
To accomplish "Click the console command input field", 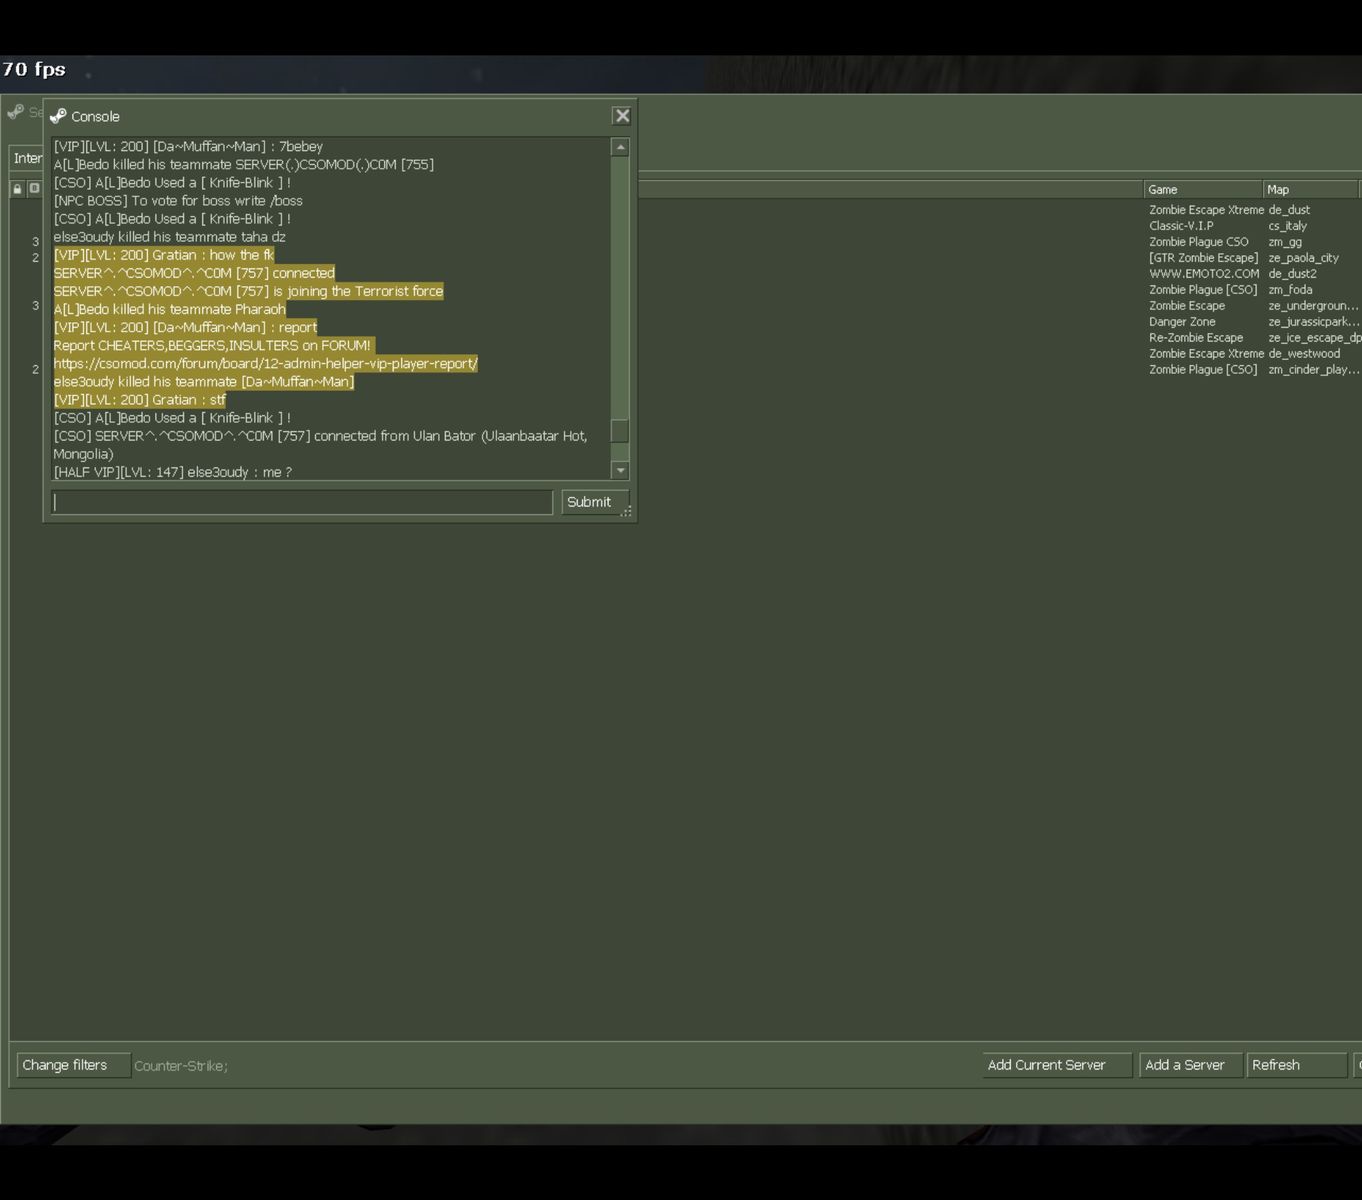I will pos(301,502).
